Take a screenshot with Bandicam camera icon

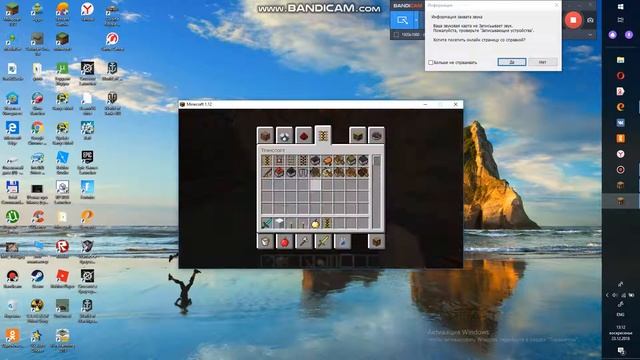(x=590, y=20)
